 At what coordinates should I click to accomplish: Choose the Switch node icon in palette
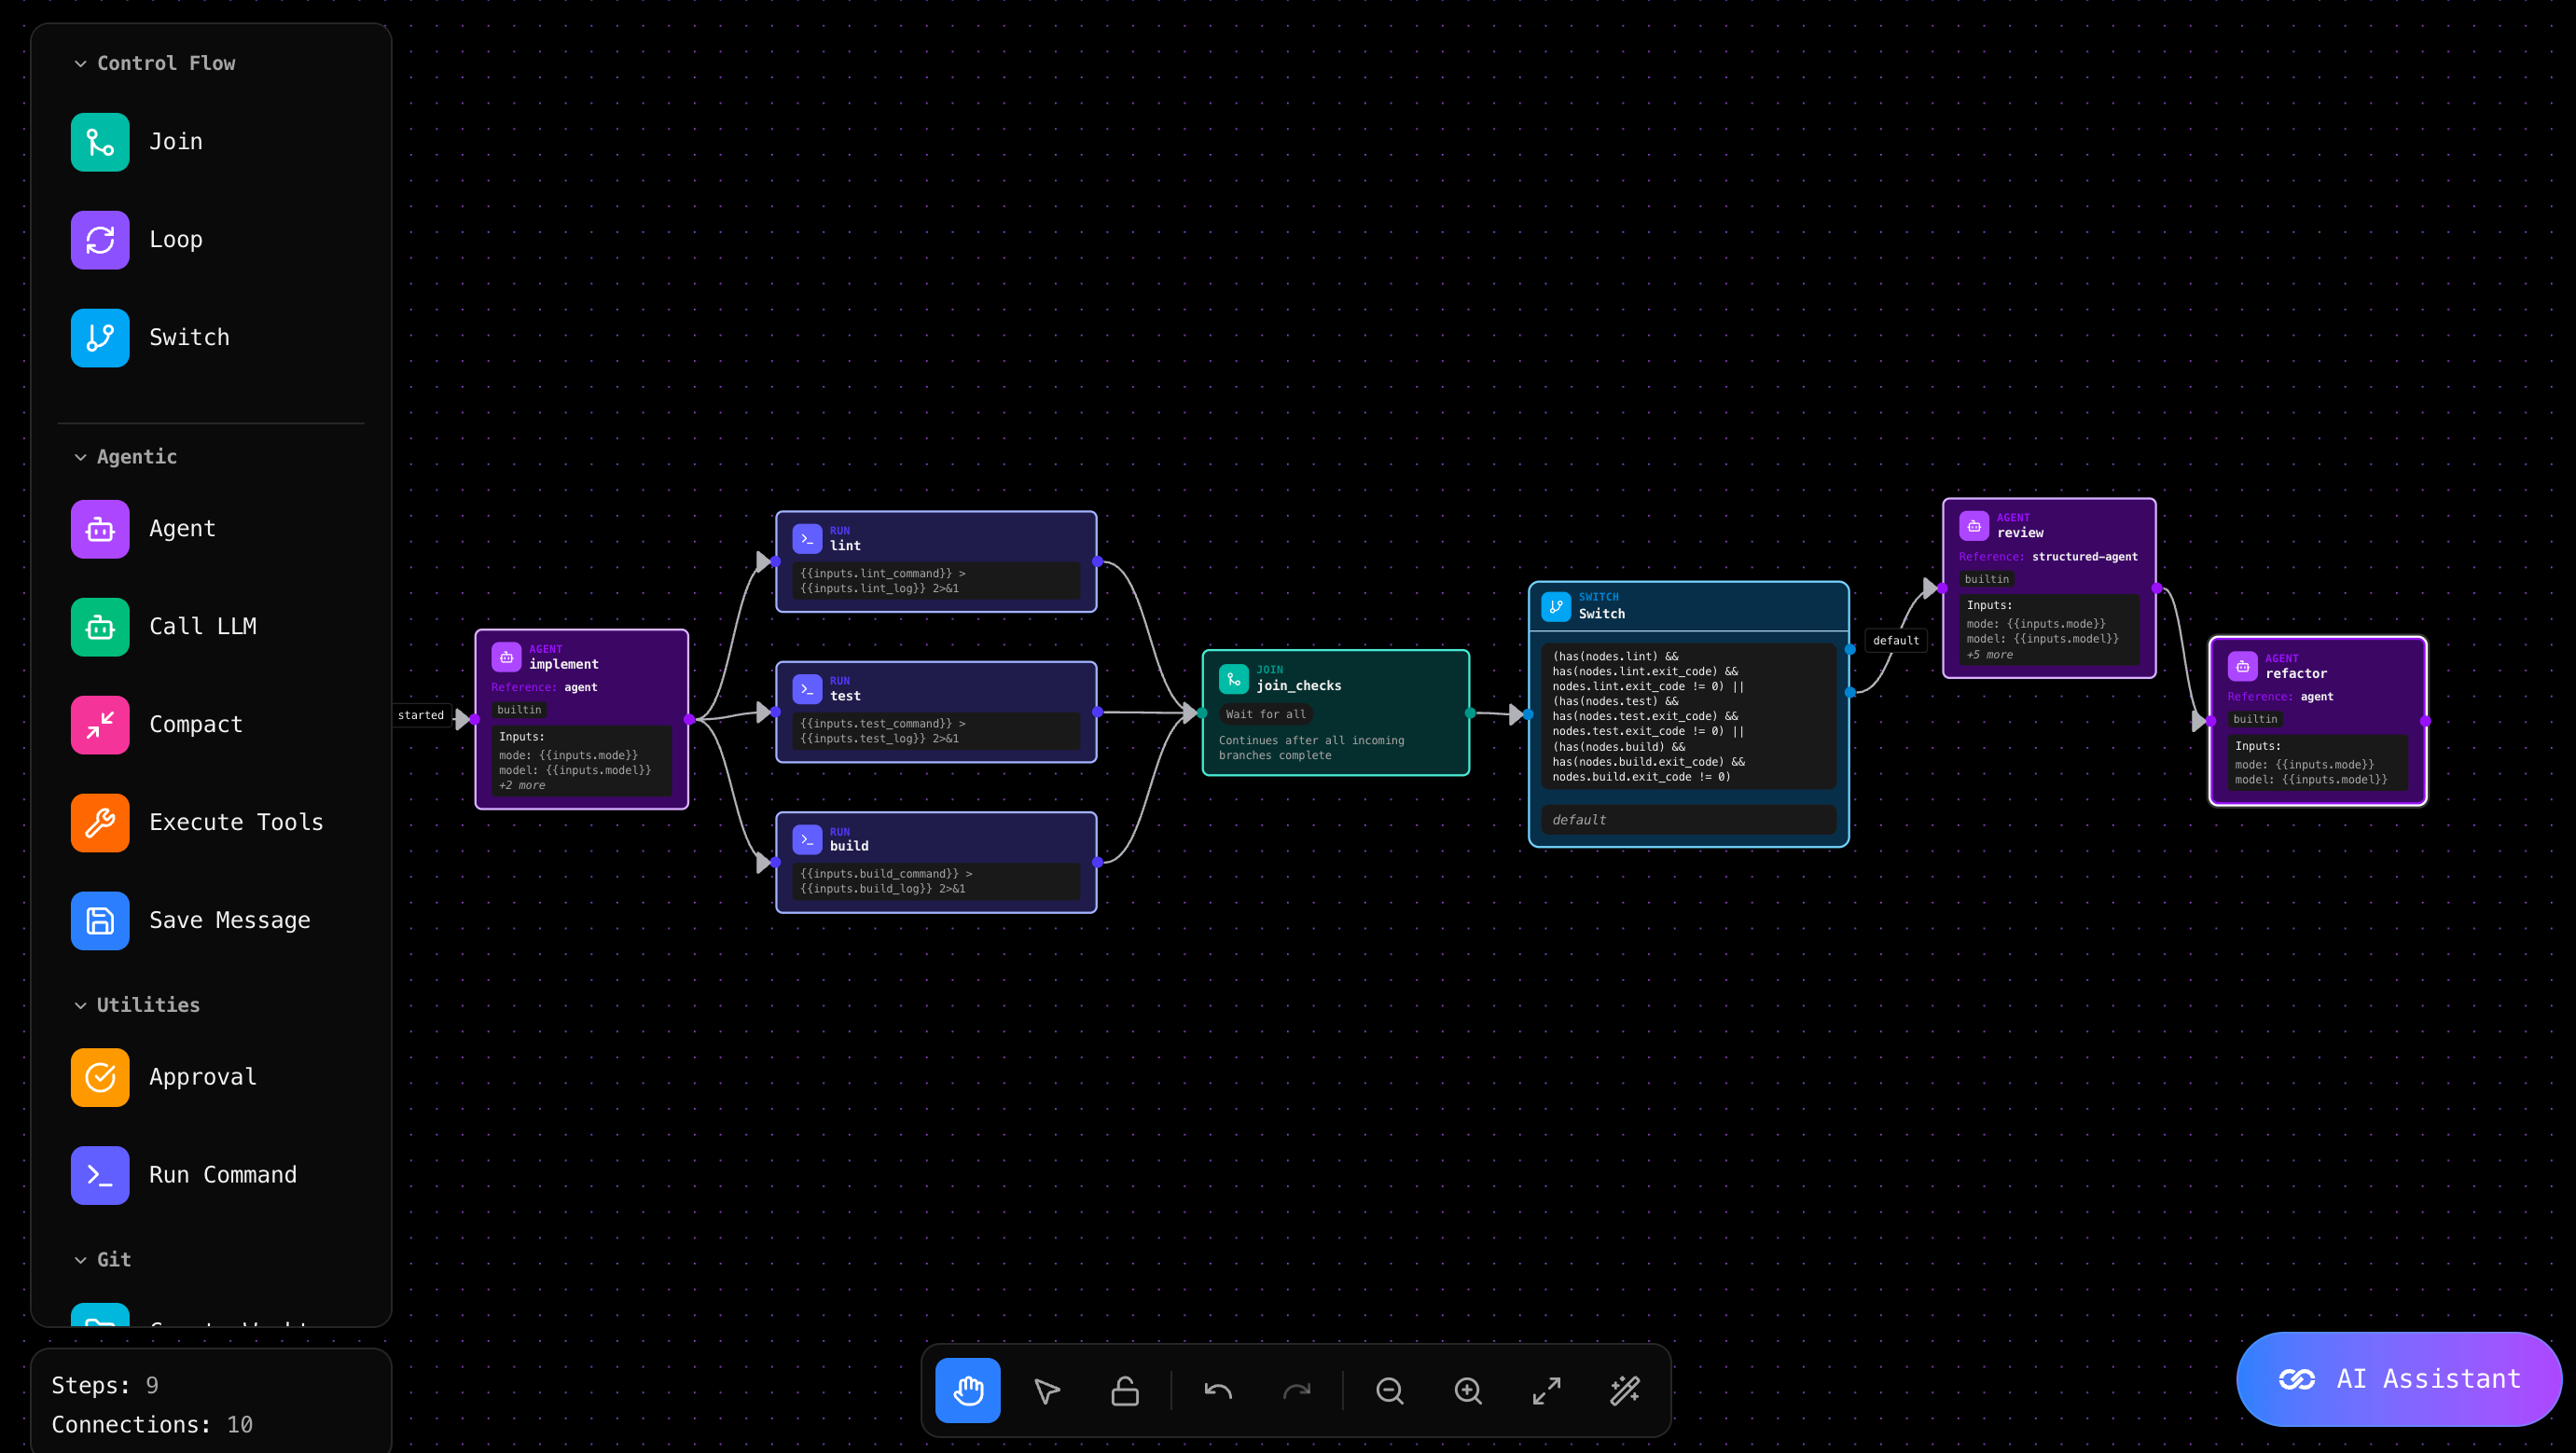tap(100, 338)
